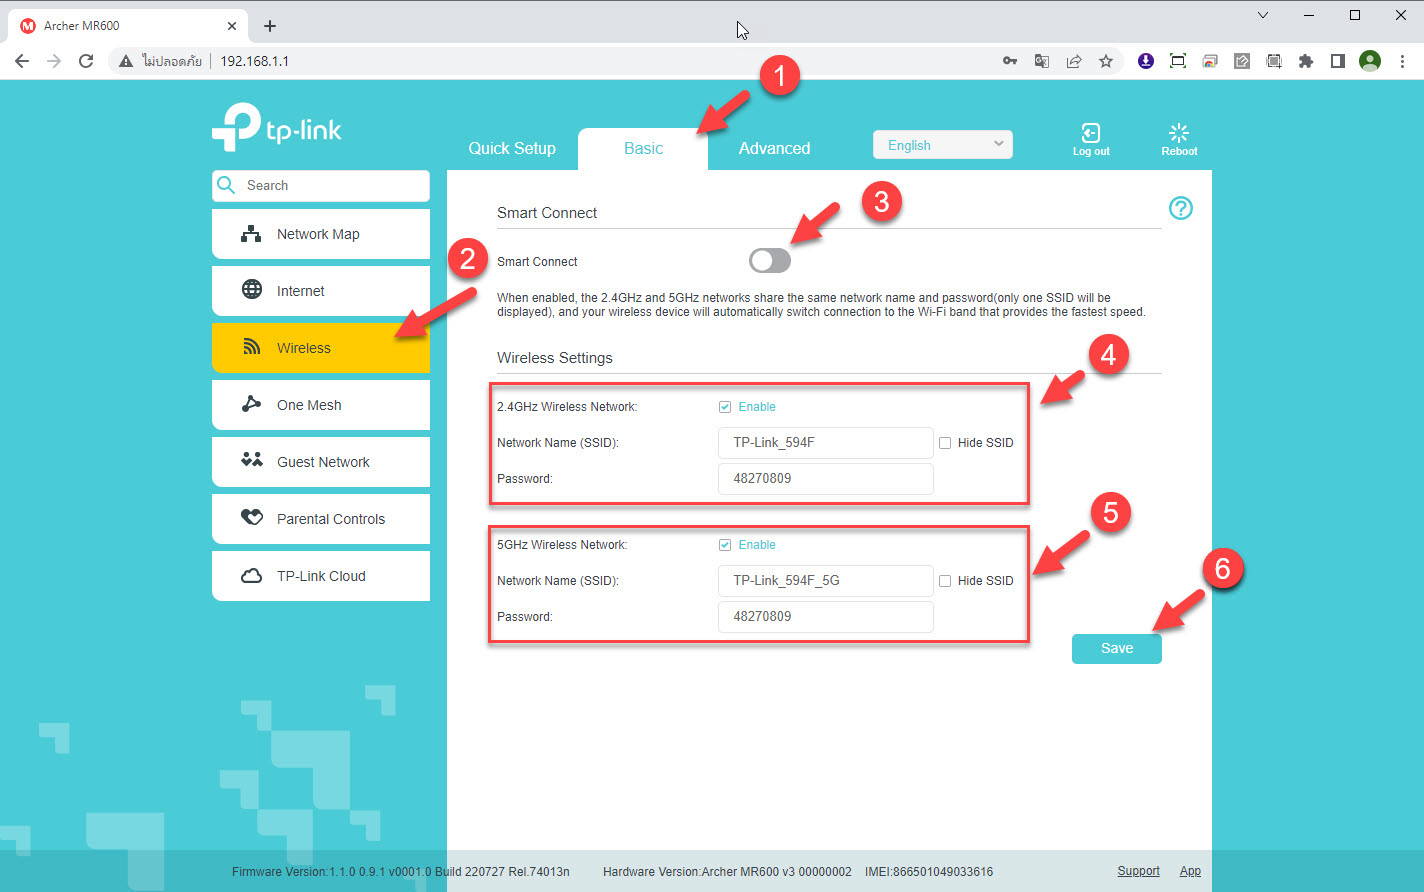Open the Chrome profile avatar
The width and height of the screenshot is (1424, 892).
coord(1370,61)
